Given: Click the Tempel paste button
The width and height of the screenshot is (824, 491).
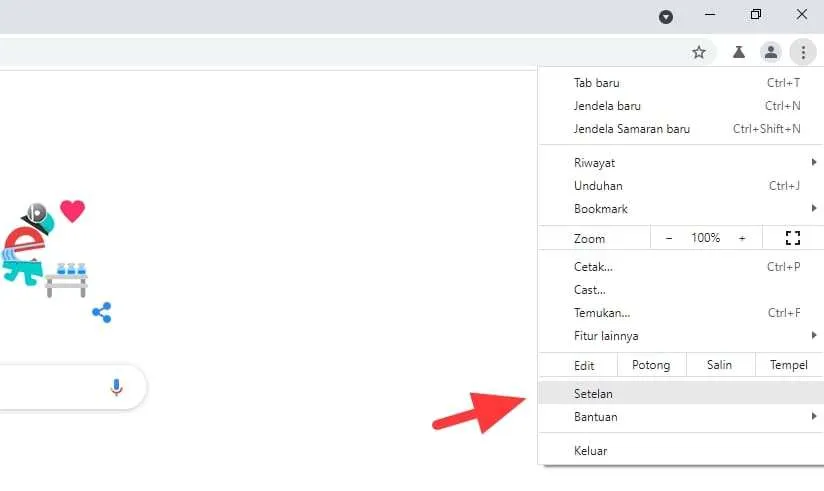Looking at the screenshot, I should (x=789, y=365).
